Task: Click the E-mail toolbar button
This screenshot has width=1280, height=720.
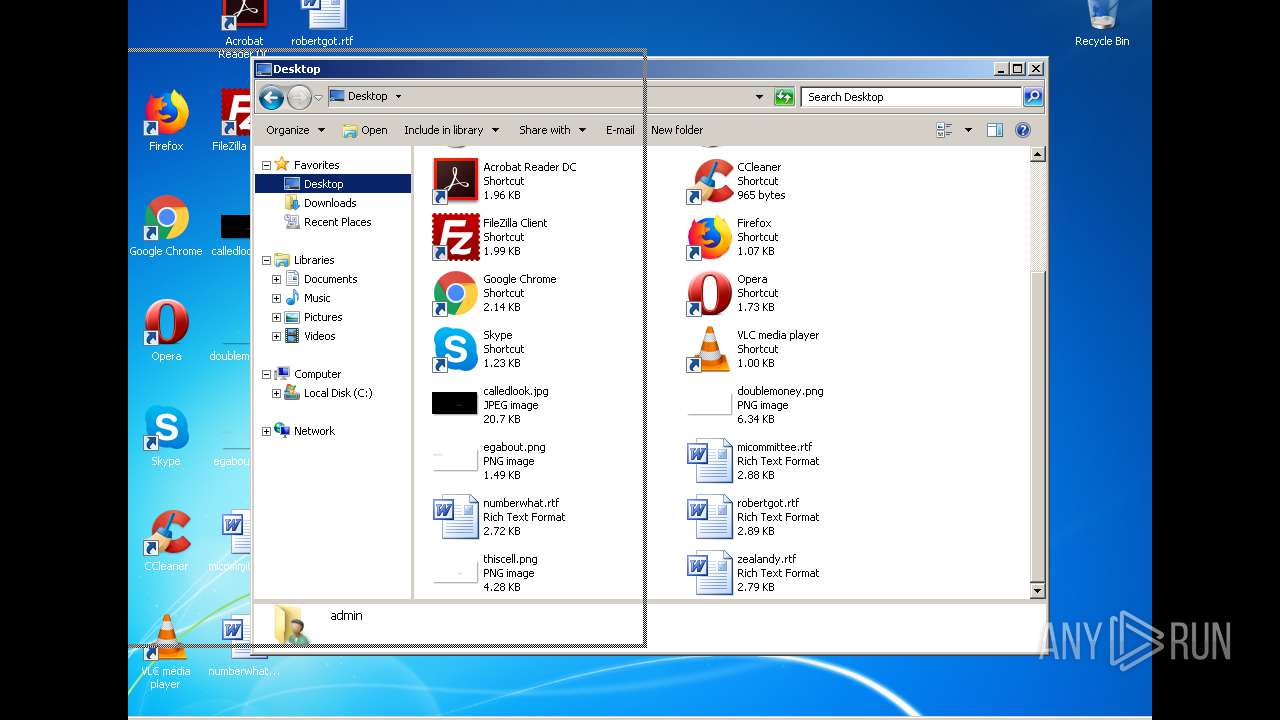Action: tap(620, 130)
